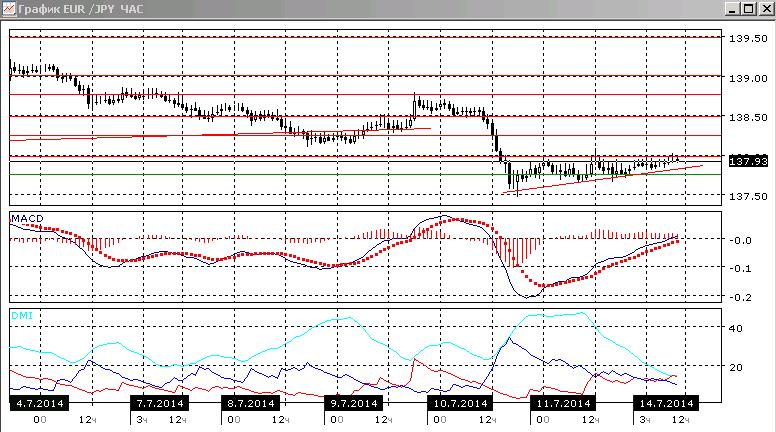Select the current price tag 137.93
Screen dimensions: 776x432
click(x=748, y=161)
